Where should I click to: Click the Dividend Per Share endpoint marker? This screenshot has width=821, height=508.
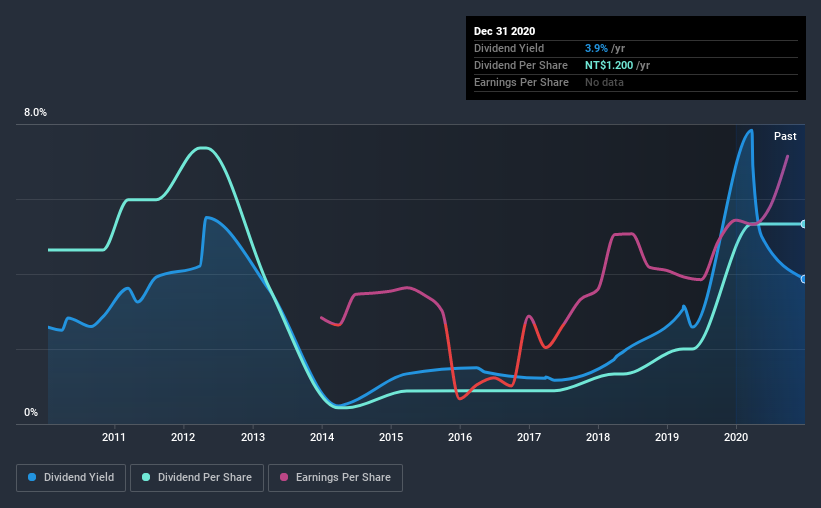tap(804, 224)
